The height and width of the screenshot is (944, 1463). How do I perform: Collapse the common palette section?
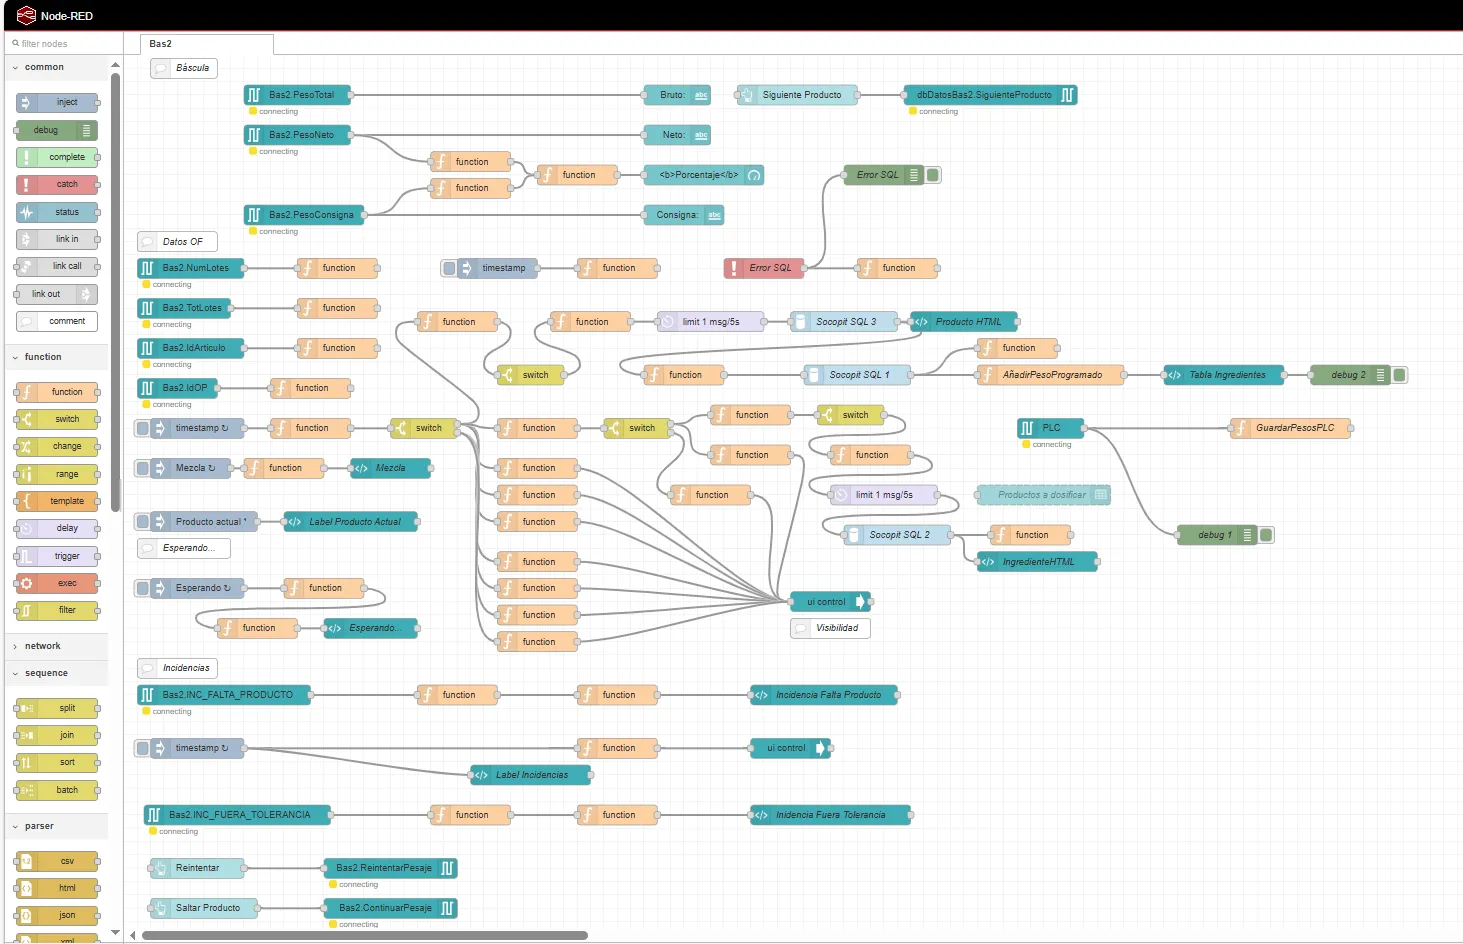click(43, 67)
